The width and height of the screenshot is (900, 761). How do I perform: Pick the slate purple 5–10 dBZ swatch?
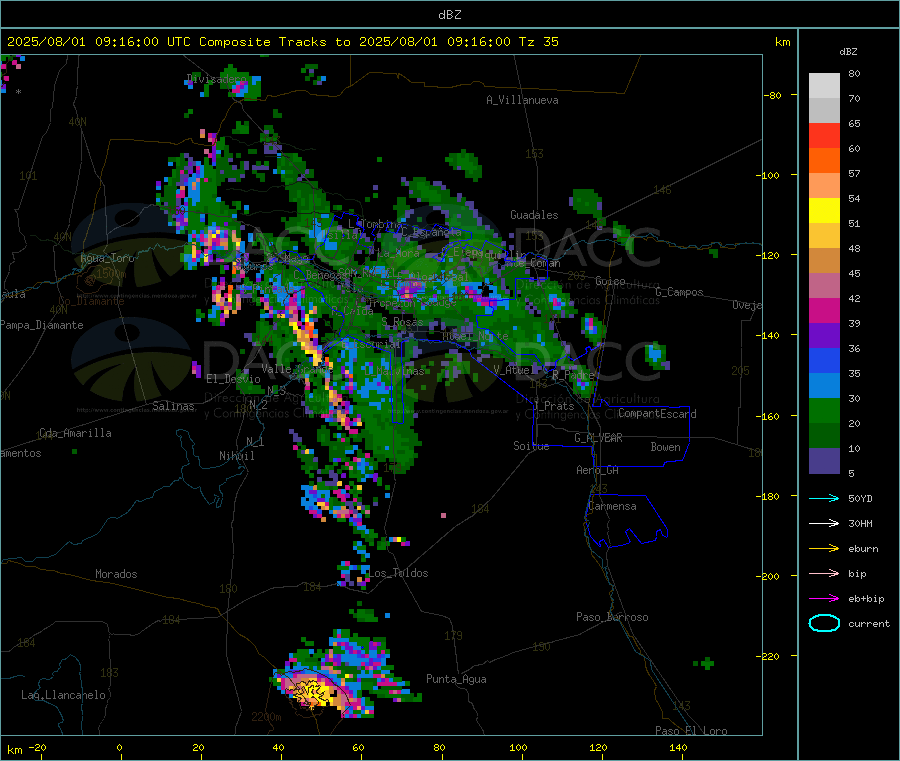[x=824, y=461]
